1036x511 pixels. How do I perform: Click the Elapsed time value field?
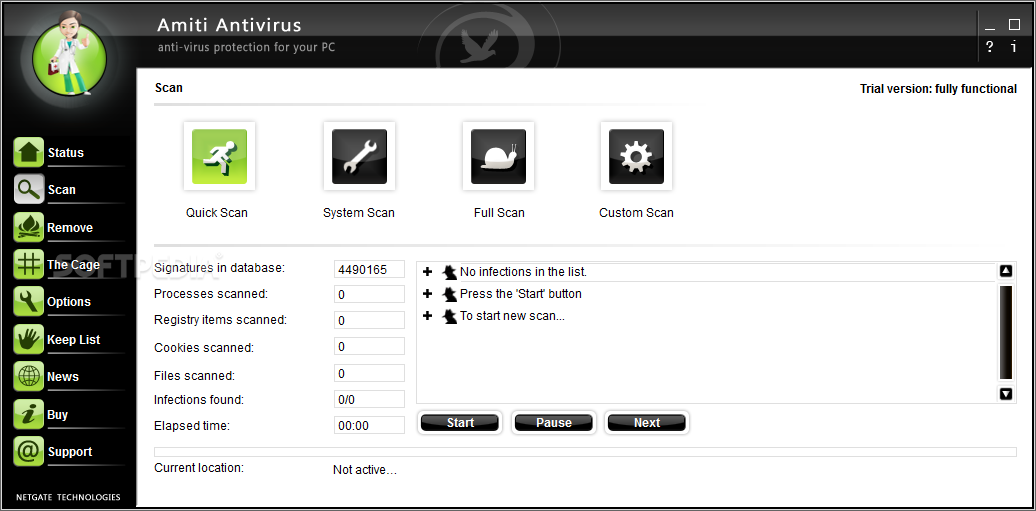[369, 426]
